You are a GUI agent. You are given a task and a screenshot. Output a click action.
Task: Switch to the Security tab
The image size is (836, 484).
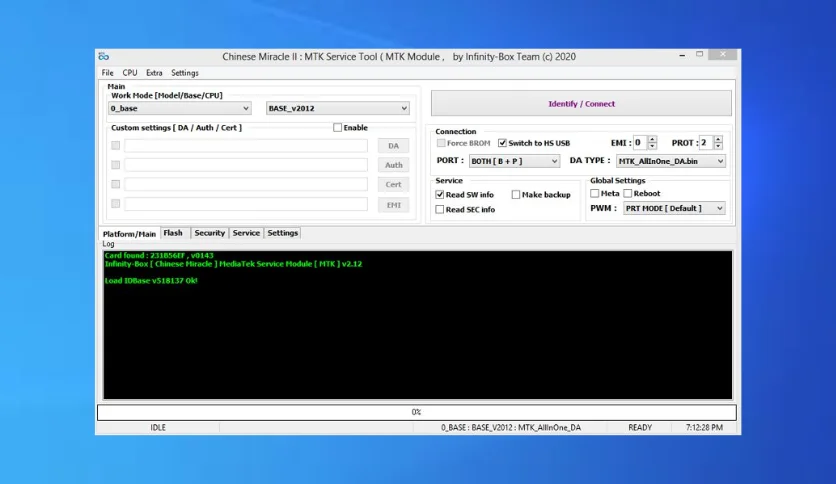[x=210, y=233]
